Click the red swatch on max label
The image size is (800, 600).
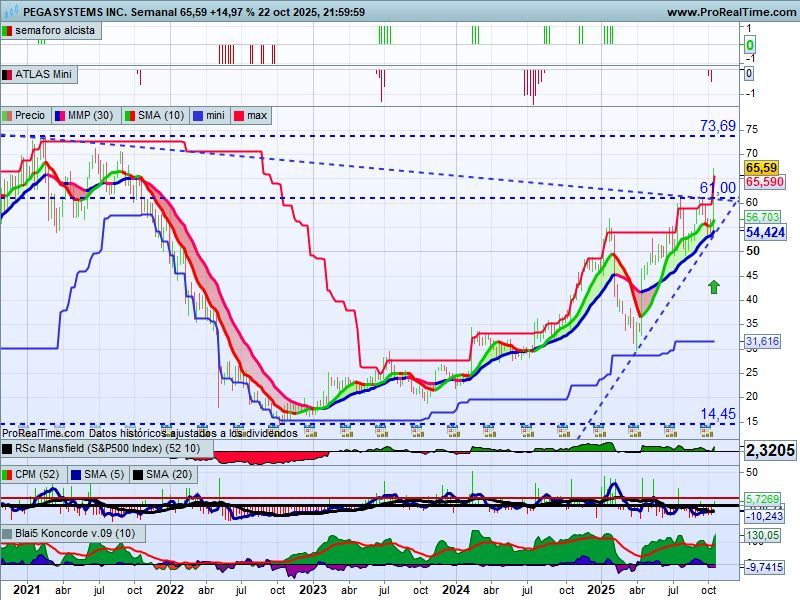tap(238, 116)
